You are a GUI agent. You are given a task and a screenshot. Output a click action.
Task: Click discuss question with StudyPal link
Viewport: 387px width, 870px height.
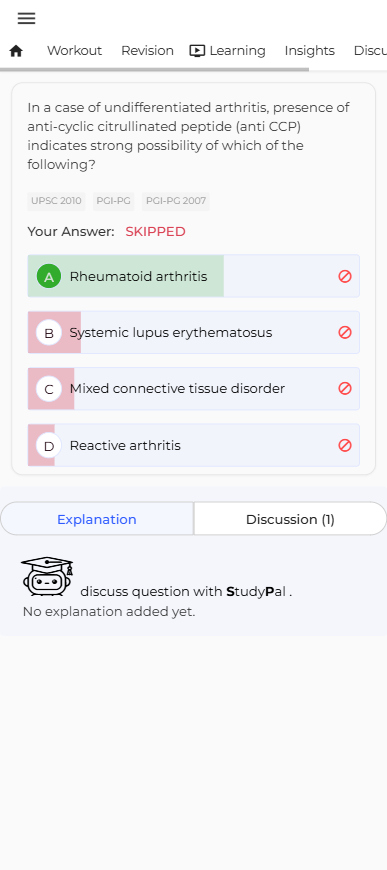tap(187, 591)
